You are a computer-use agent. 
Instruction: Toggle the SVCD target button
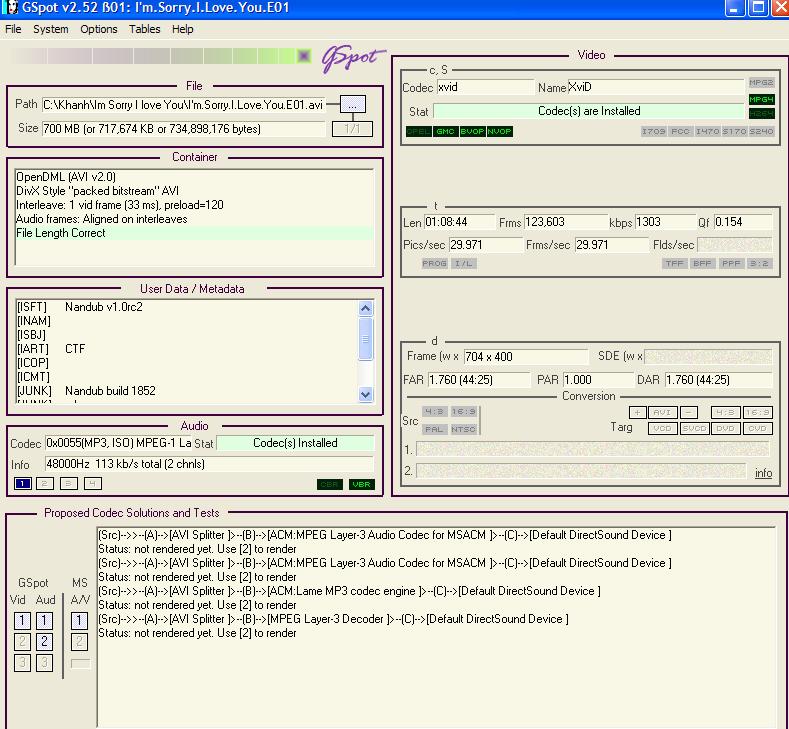[694, 429]
